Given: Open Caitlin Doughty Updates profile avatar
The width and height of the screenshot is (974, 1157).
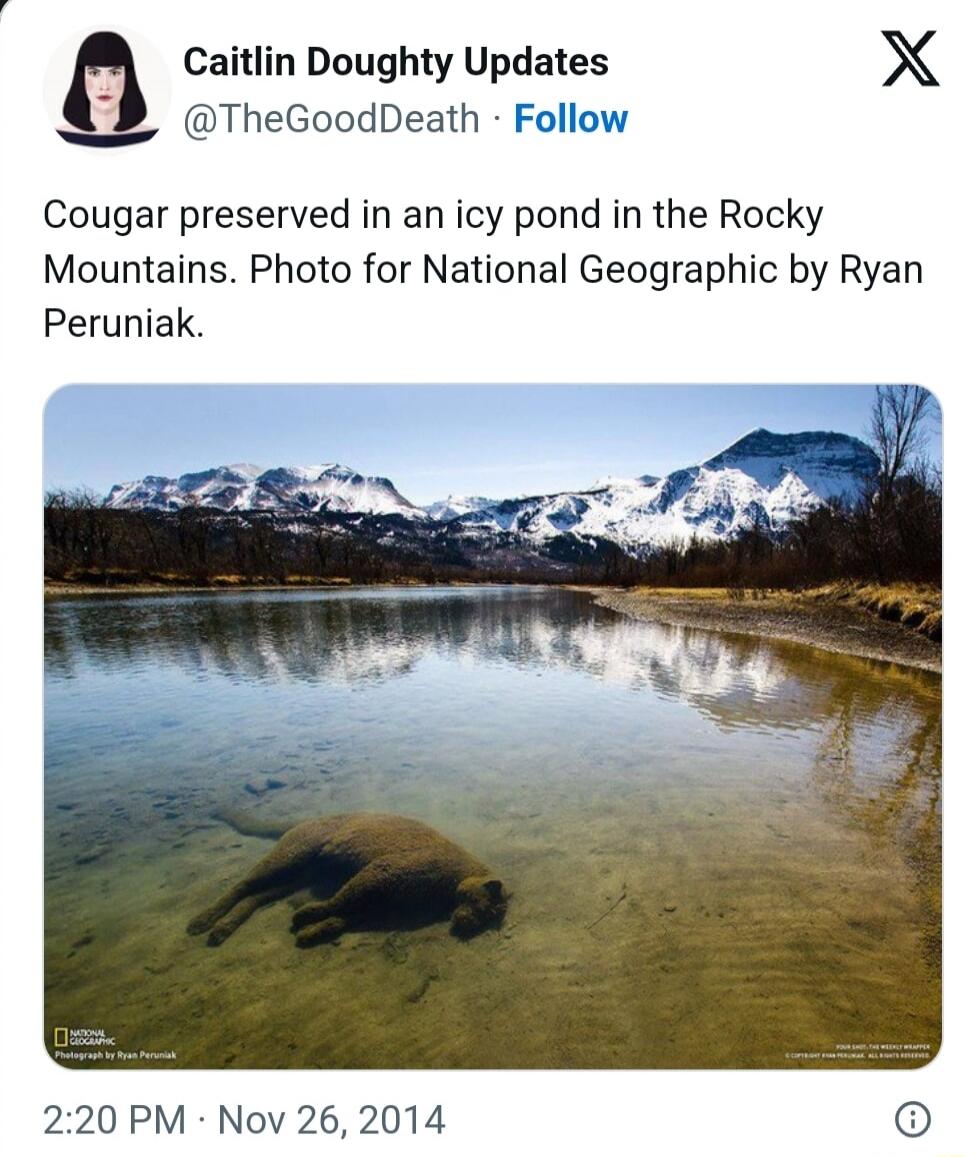Looking at the screenshot, I should point(107,89).
